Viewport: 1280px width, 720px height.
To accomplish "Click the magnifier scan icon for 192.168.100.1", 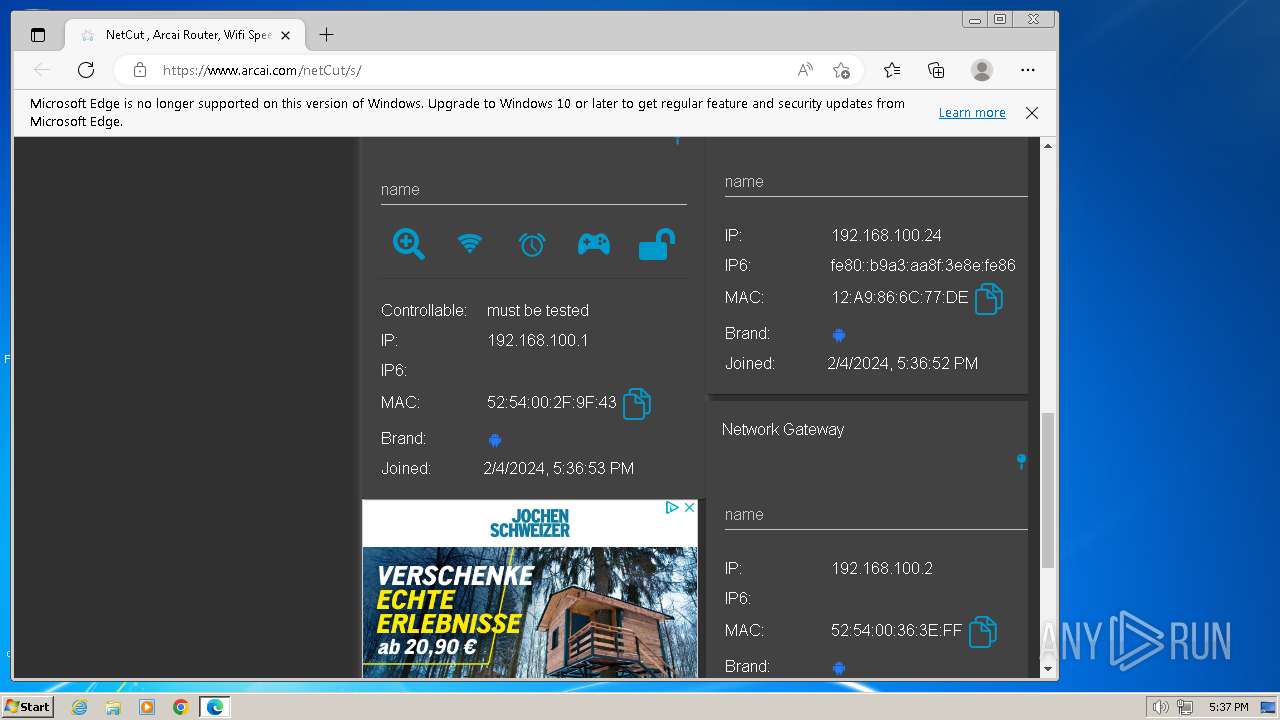I will [x=408, y=244].
